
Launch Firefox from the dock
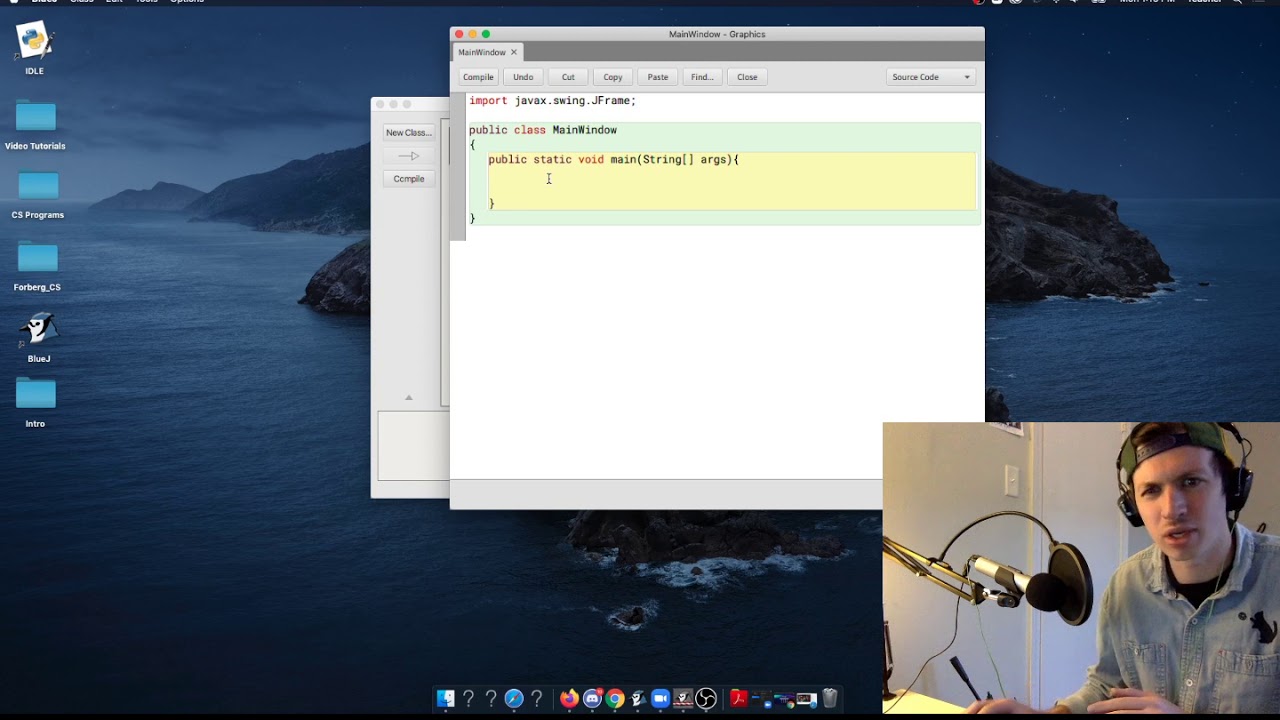click(569, 699)
